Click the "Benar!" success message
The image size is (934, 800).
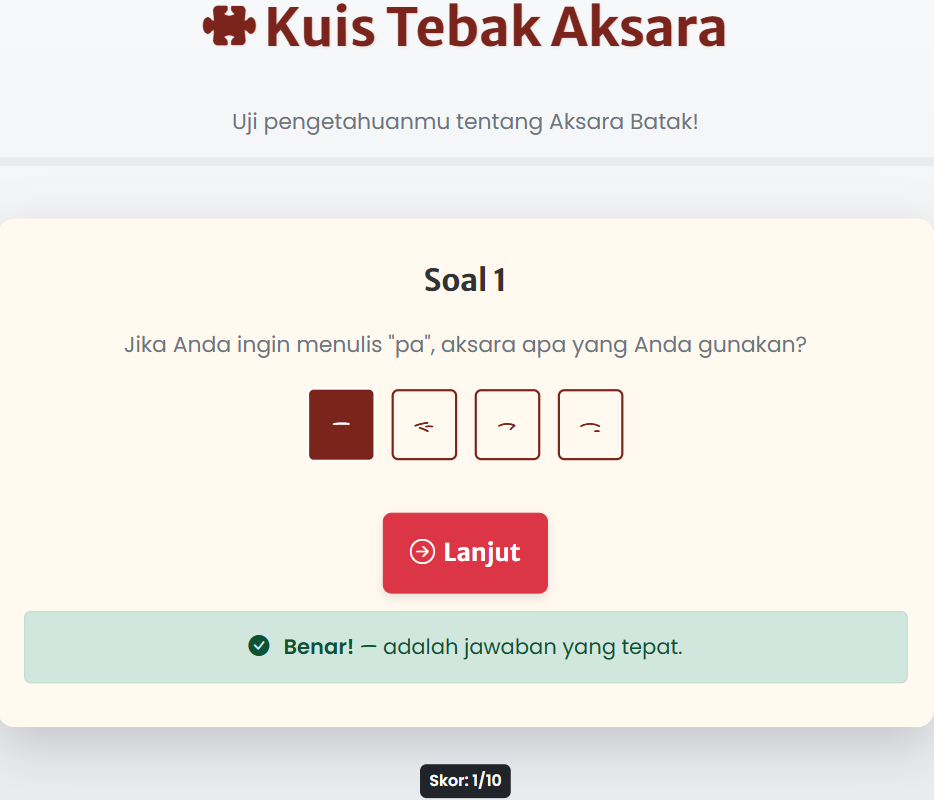317,646
